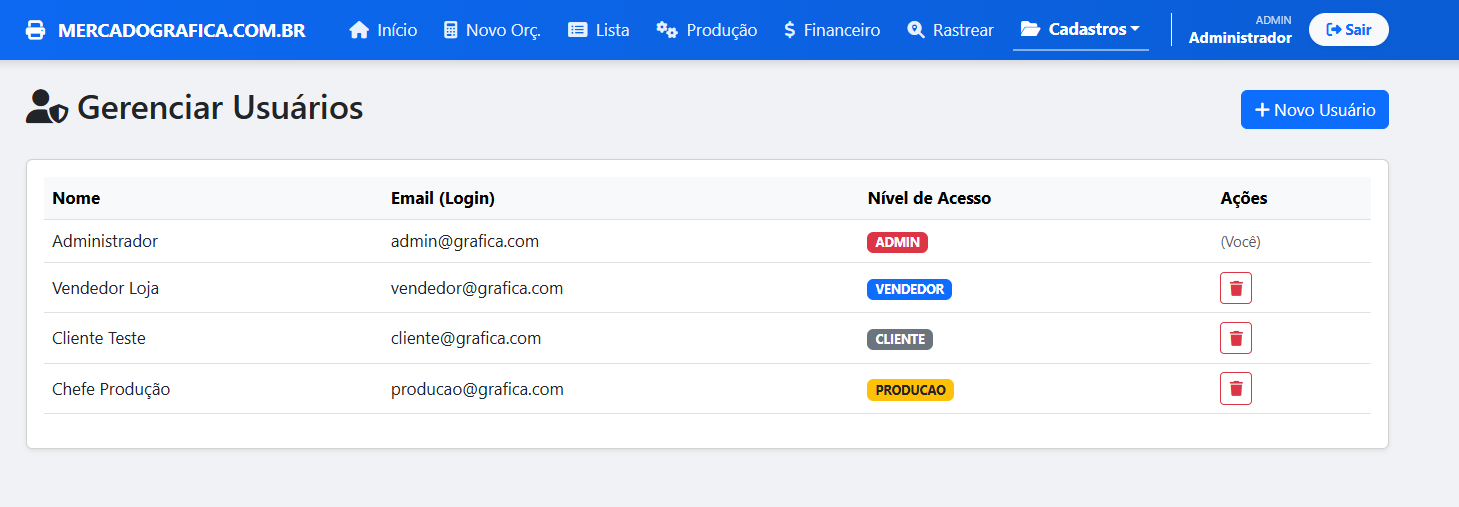The image size is (1459, 507).
Task: Click the calculator icon for Novo Orç.
Action: (x=451, y=30)
